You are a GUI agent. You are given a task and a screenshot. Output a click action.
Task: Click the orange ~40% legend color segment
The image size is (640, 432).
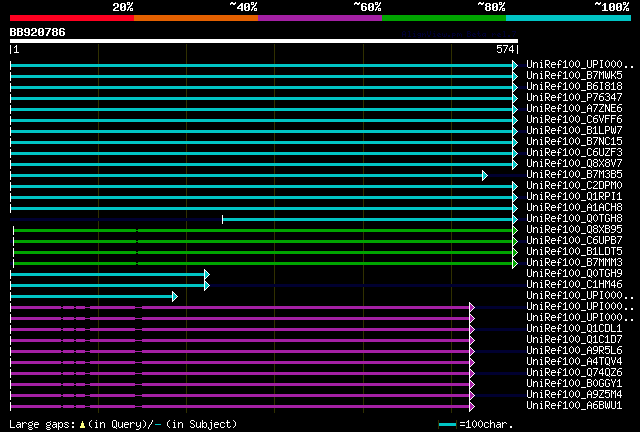click(x=196, y=18)
